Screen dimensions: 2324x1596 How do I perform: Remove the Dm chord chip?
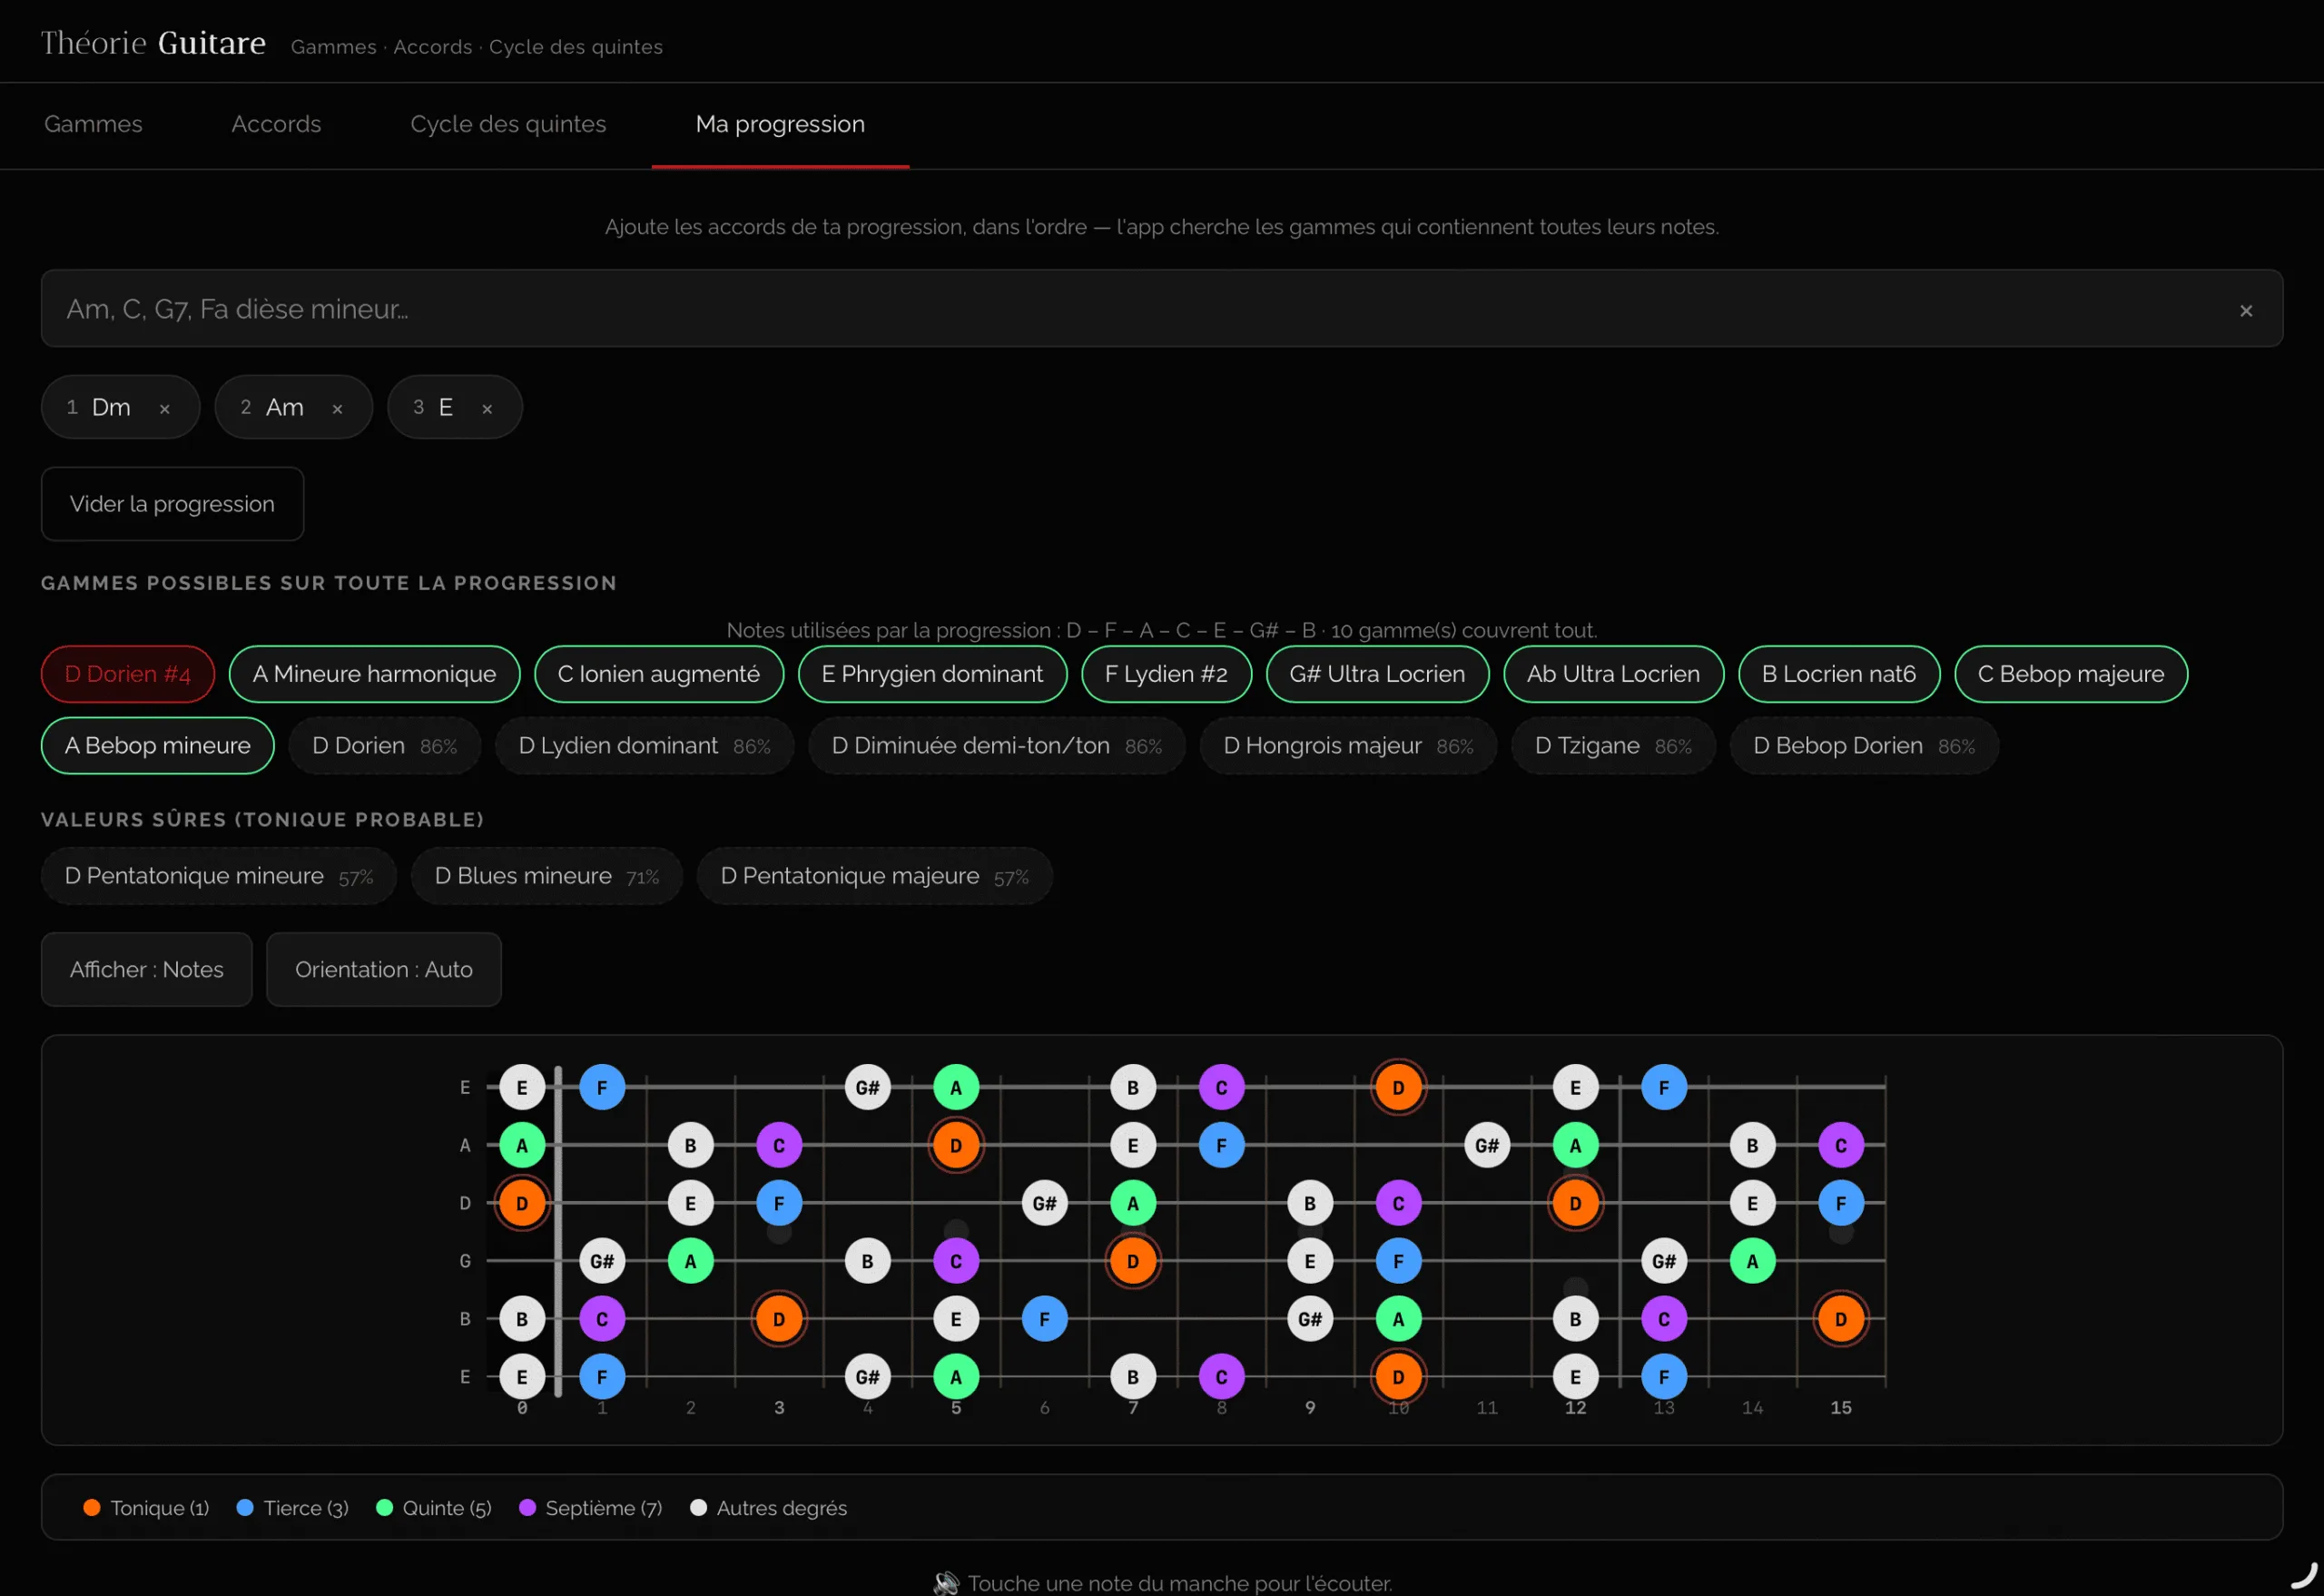tap(165, 408)
